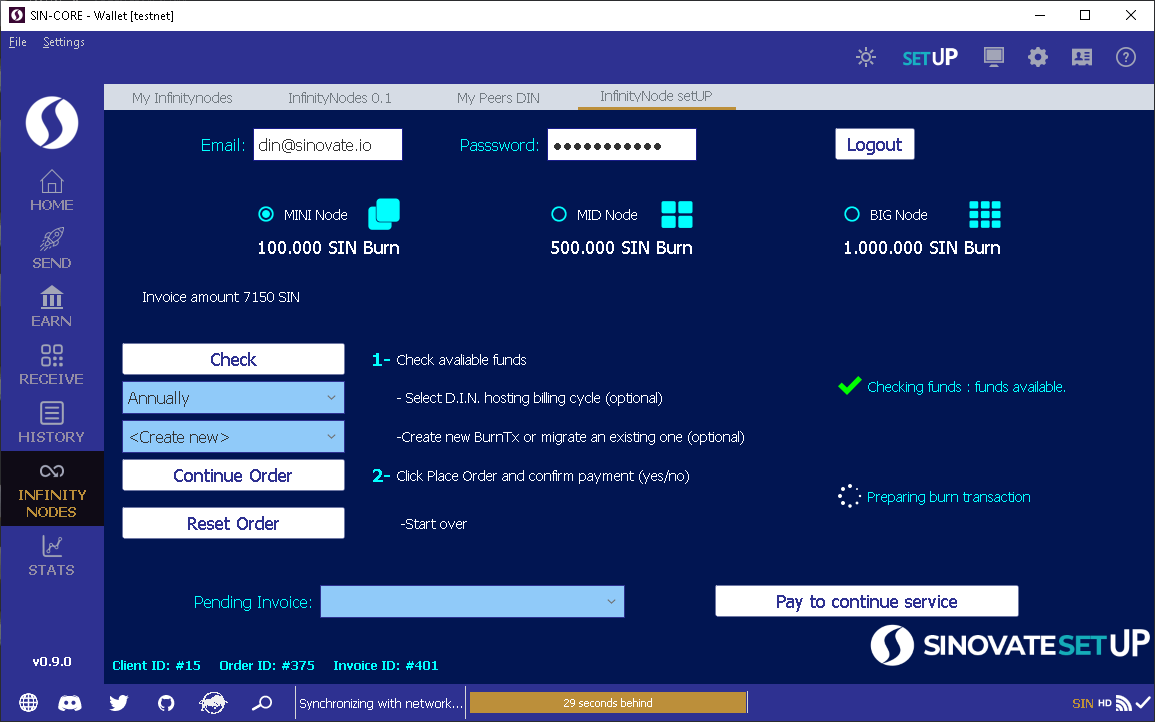The width and height of the screenshot is (1155, 722).
Task: Open the STATS page
Action: coord(52,556)
